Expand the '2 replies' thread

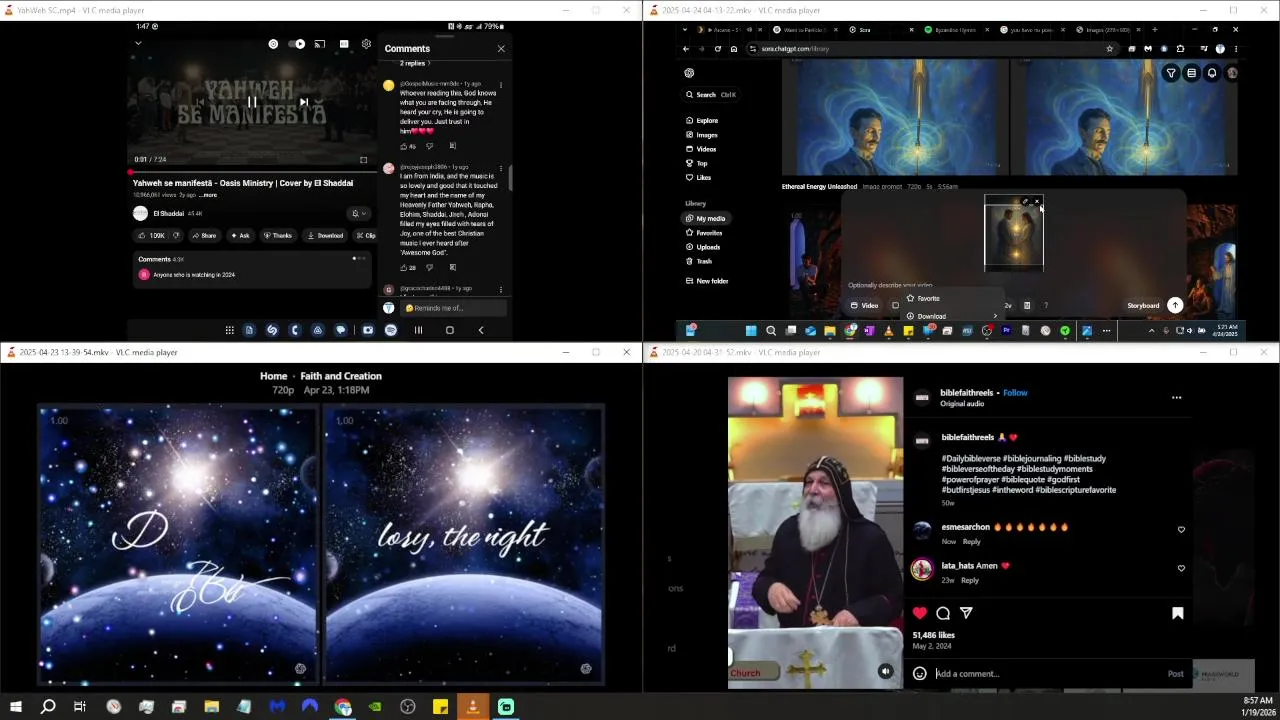pyautogui.click(x=415, y=63)
